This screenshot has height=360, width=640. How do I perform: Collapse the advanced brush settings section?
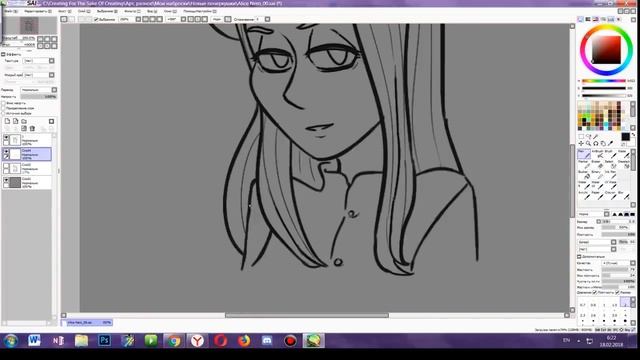coord(579,256)
